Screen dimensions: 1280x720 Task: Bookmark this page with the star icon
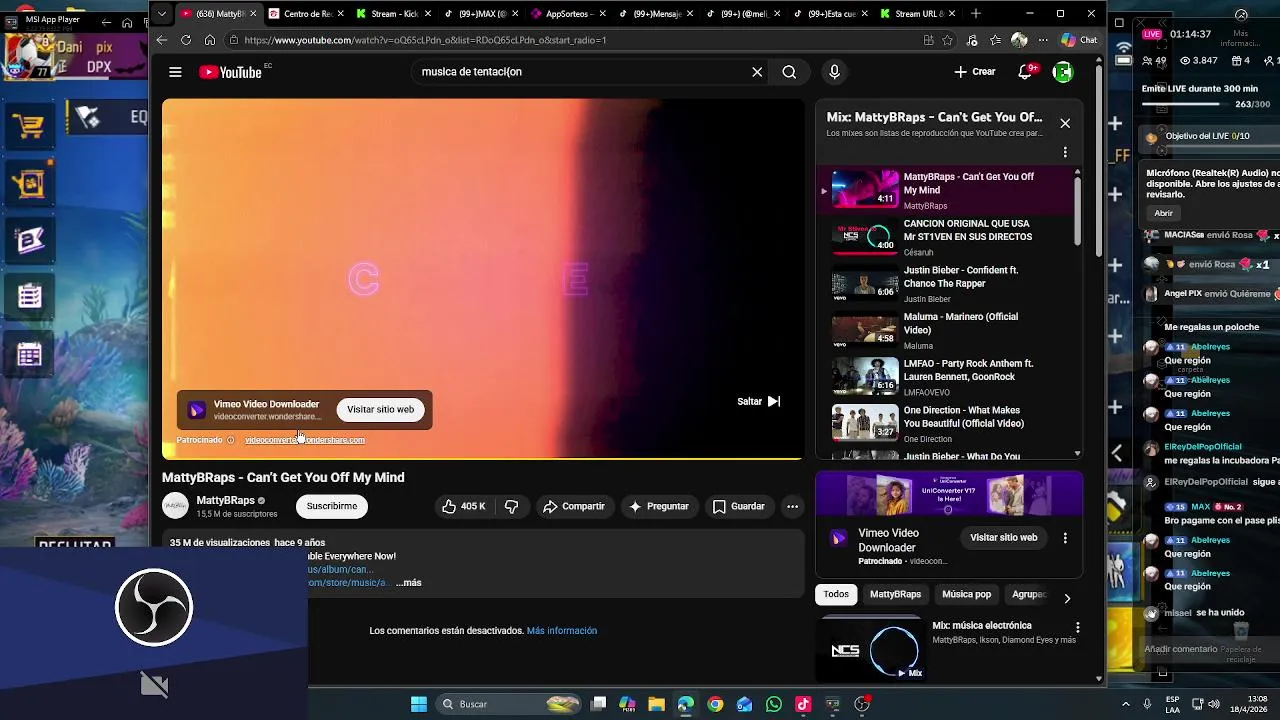[x=947, y=40]
